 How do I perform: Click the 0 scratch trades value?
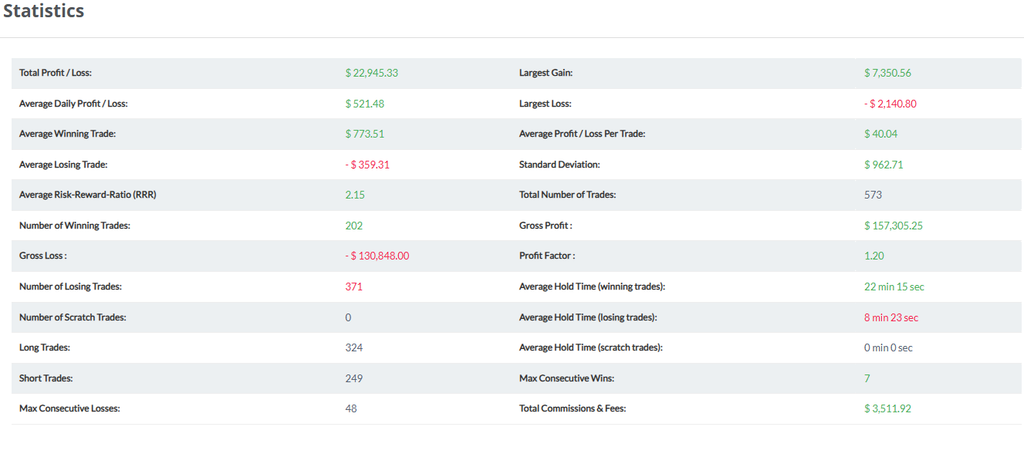[x=348, y=317]
